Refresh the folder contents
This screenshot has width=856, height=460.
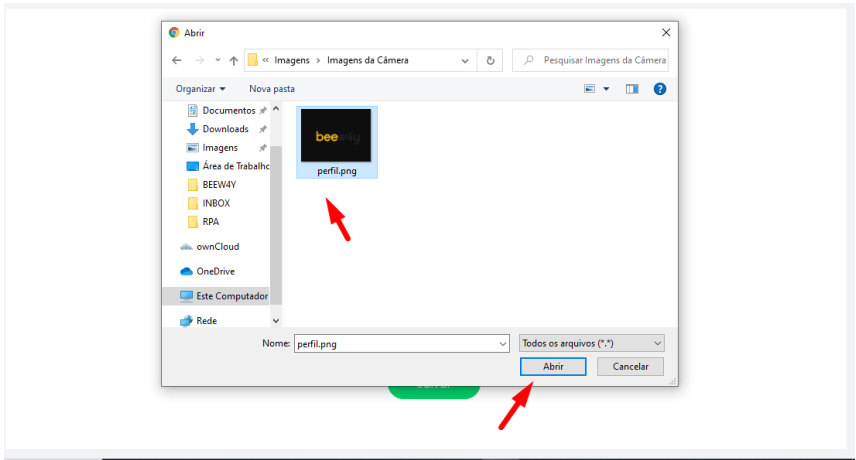point(490,61)
